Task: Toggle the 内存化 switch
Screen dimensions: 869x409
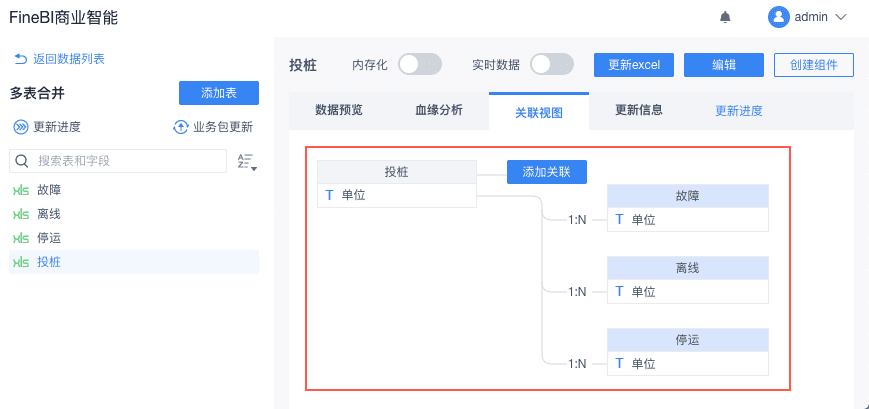Action: pos(420,65)
